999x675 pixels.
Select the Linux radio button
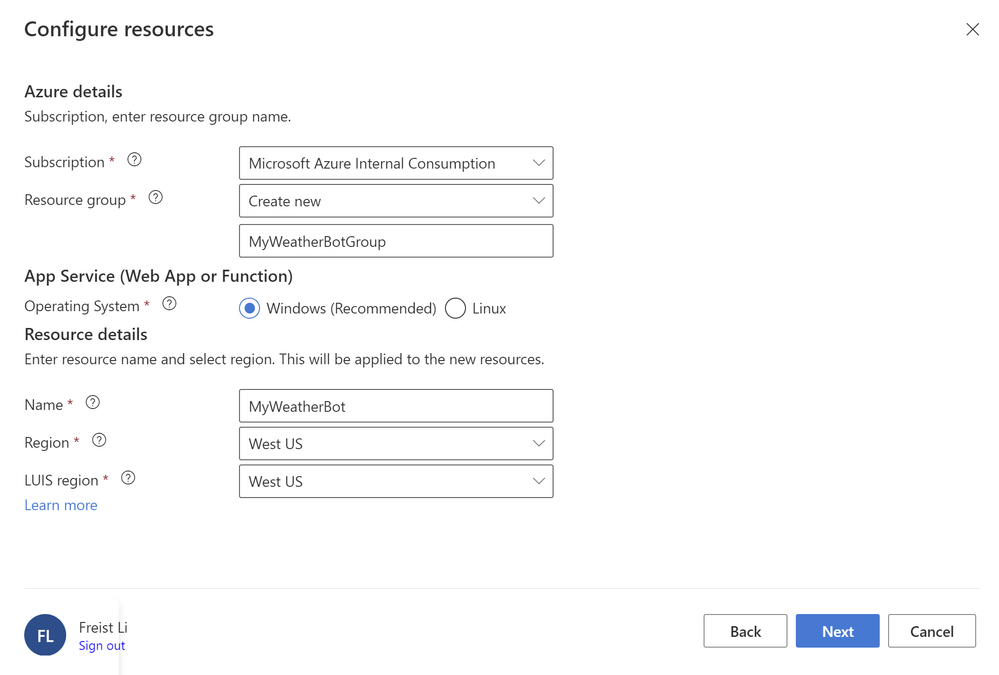tap(456, 308)
